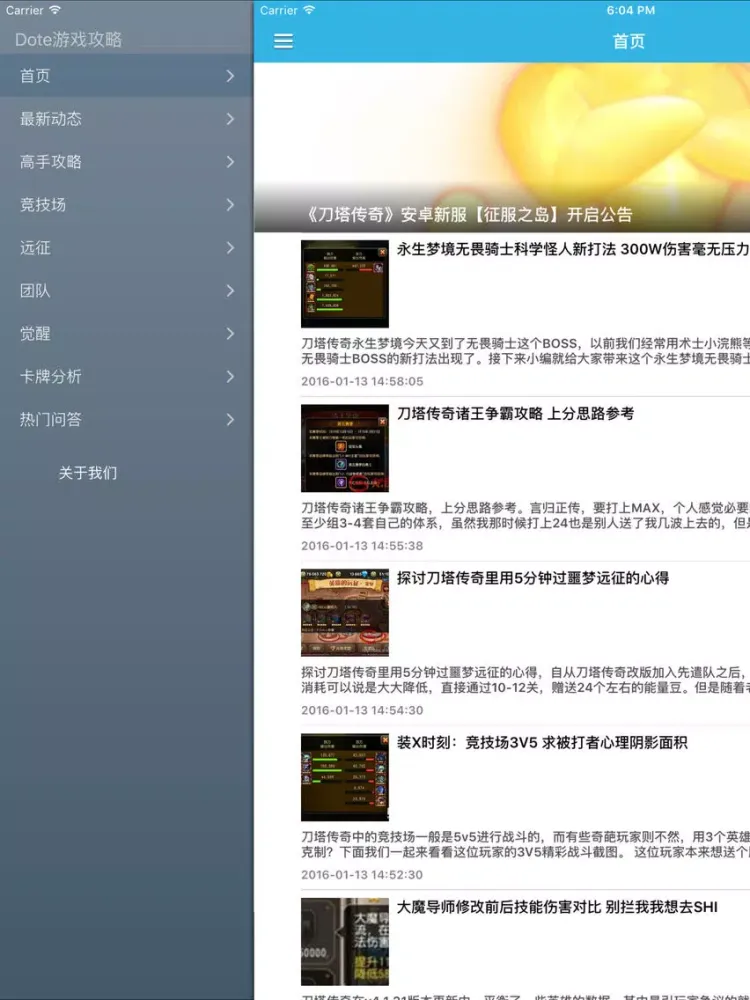Tap the Wi-Fi icon in status bar
Image resolution: width=750 pixels, height=1000 pixels.
click(309, 10)
